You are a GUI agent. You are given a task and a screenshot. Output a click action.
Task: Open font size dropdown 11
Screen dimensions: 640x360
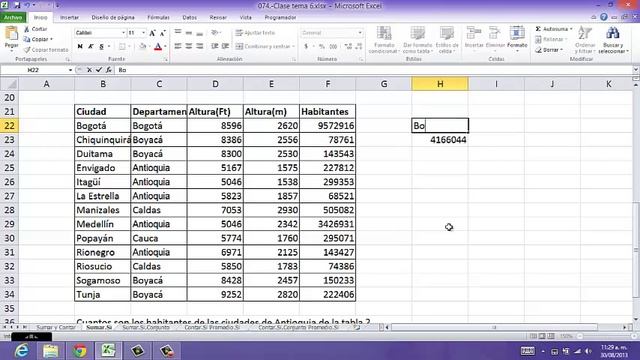tap(143, 33)
